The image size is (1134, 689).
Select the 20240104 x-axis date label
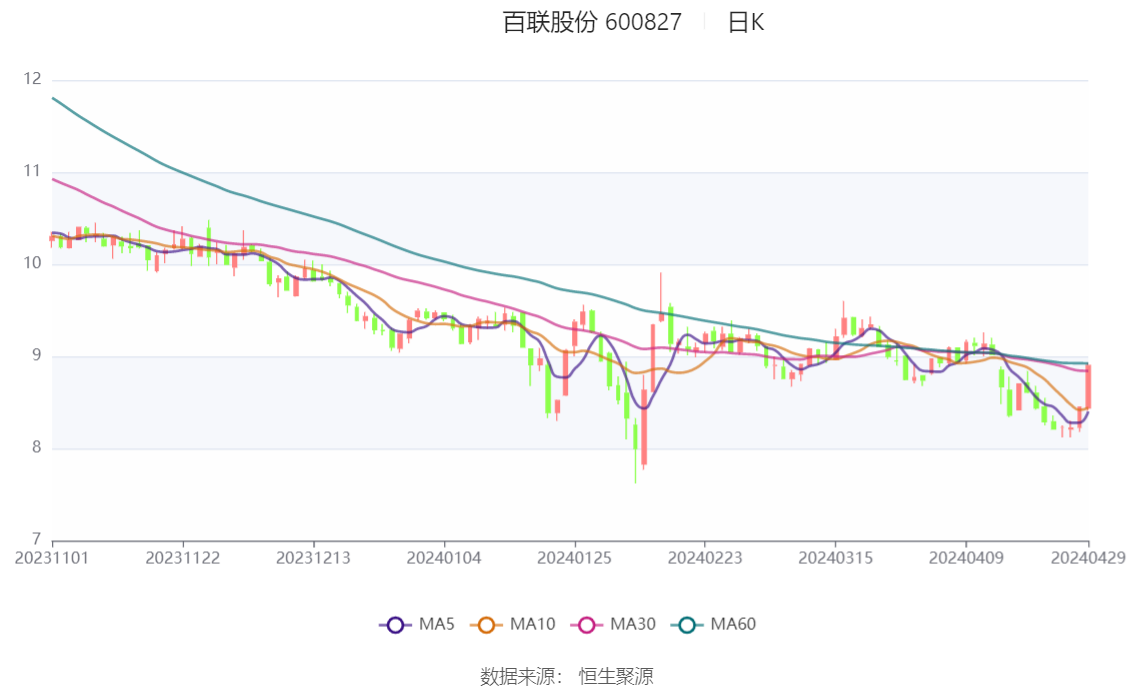(x=444, y=558)
